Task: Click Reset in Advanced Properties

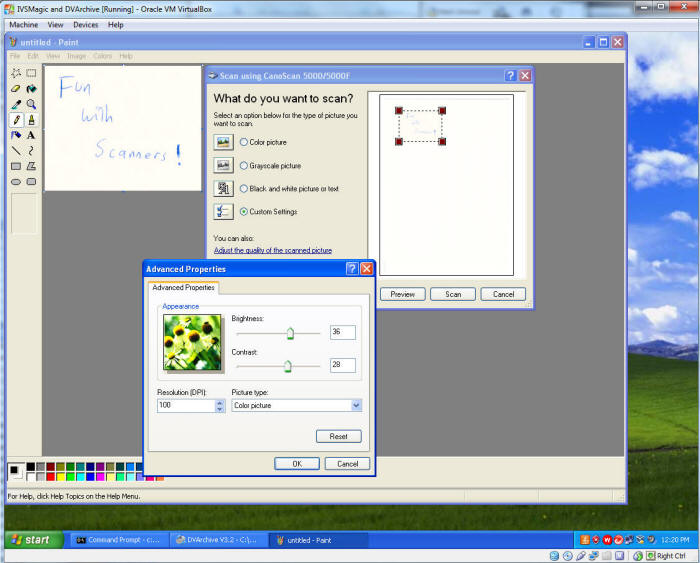Action: click(339, 437)
